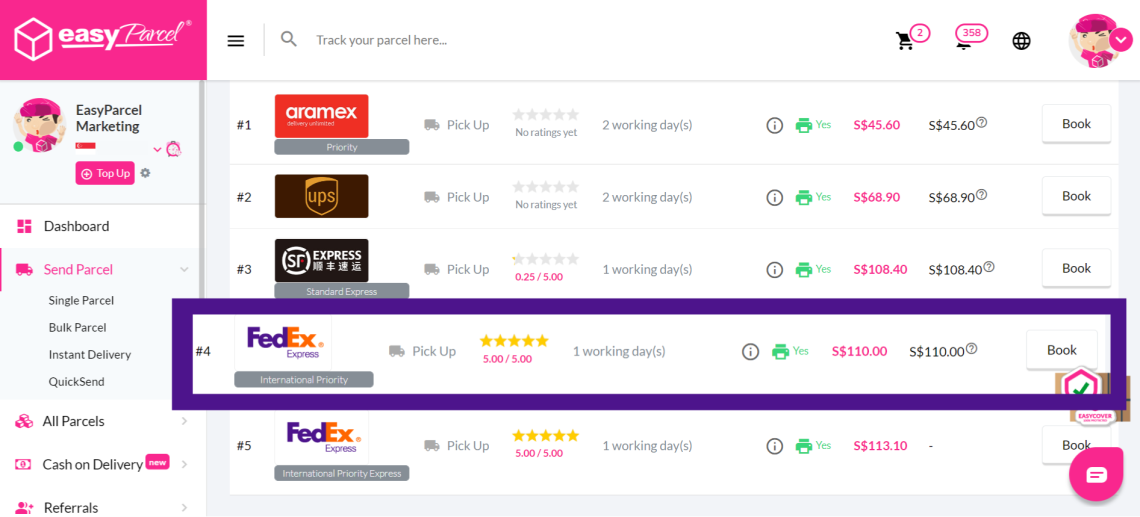The height and width of the screenshot is (517, 1140).
Task: Click the 5-star rating of FedEx International Priority
Action: [x=514, y=341]
